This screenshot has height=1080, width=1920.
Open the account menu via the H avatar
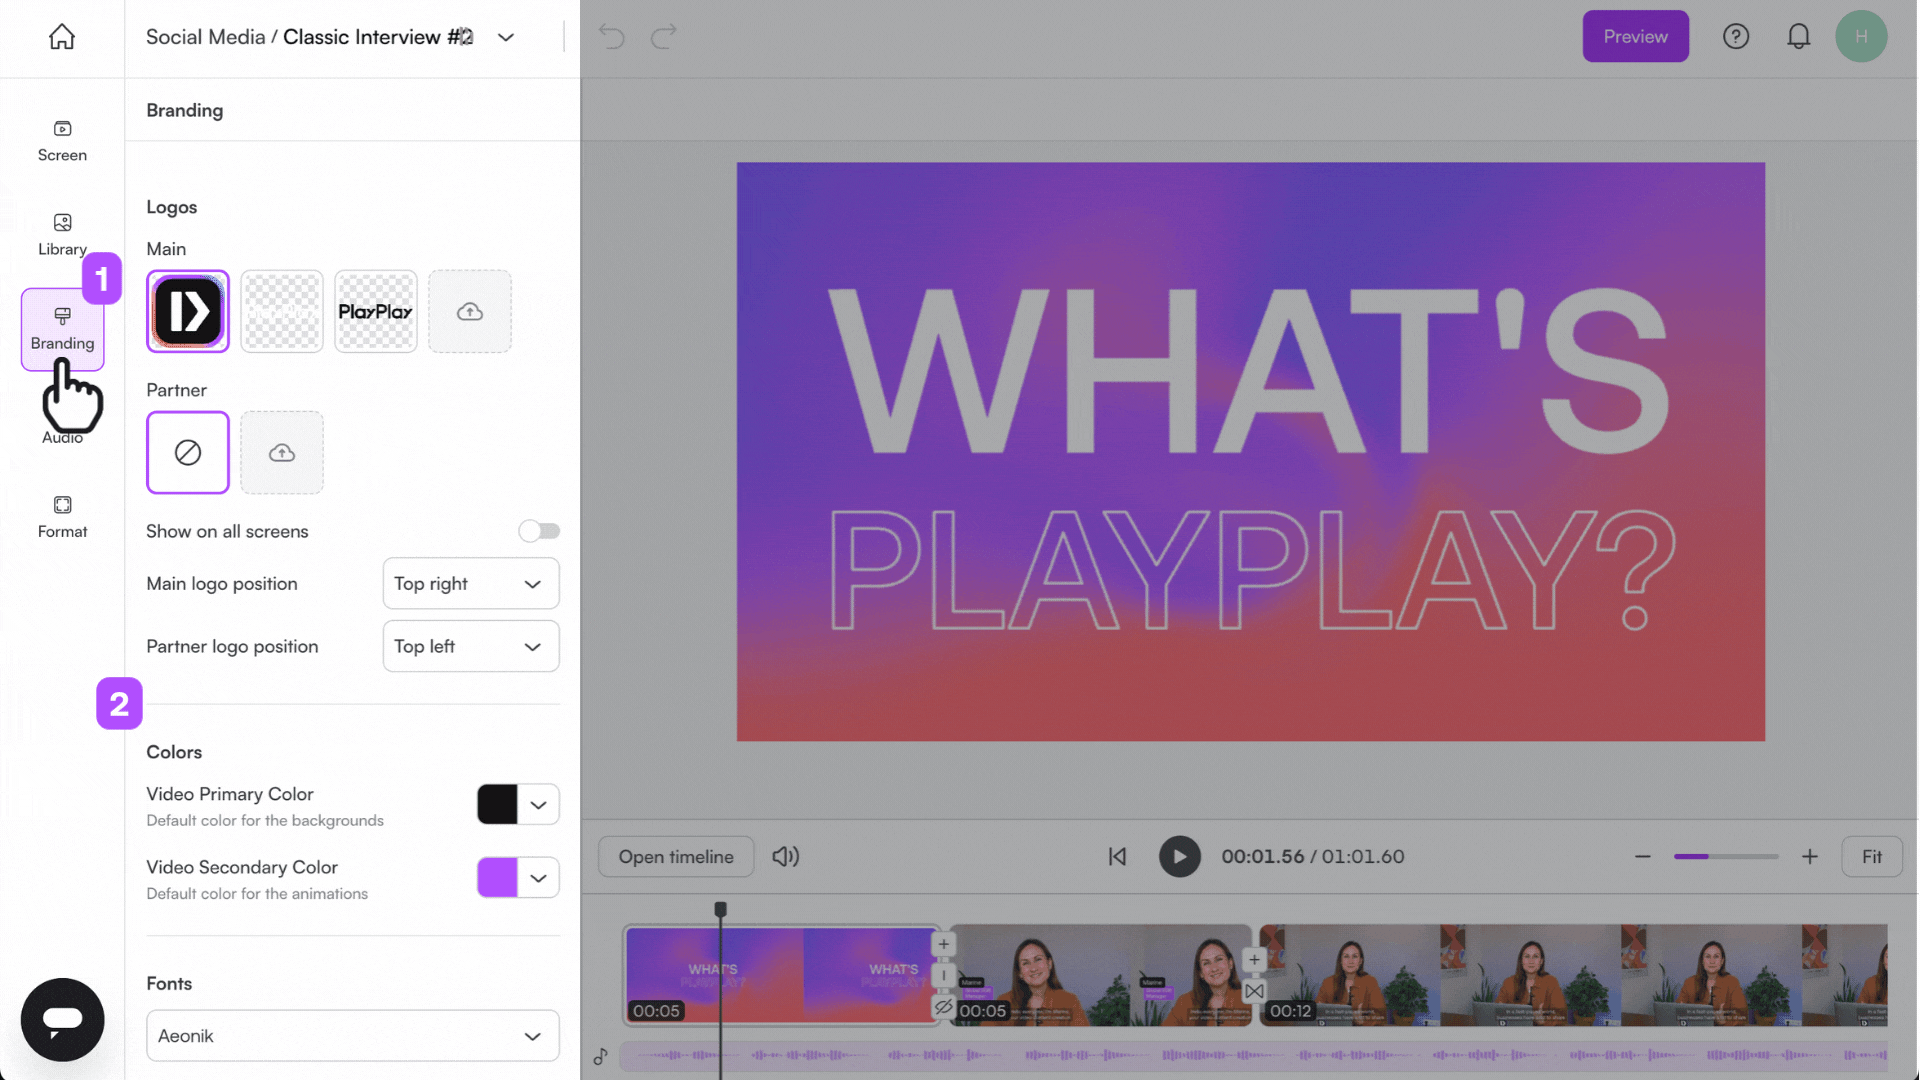point(1861,36)
